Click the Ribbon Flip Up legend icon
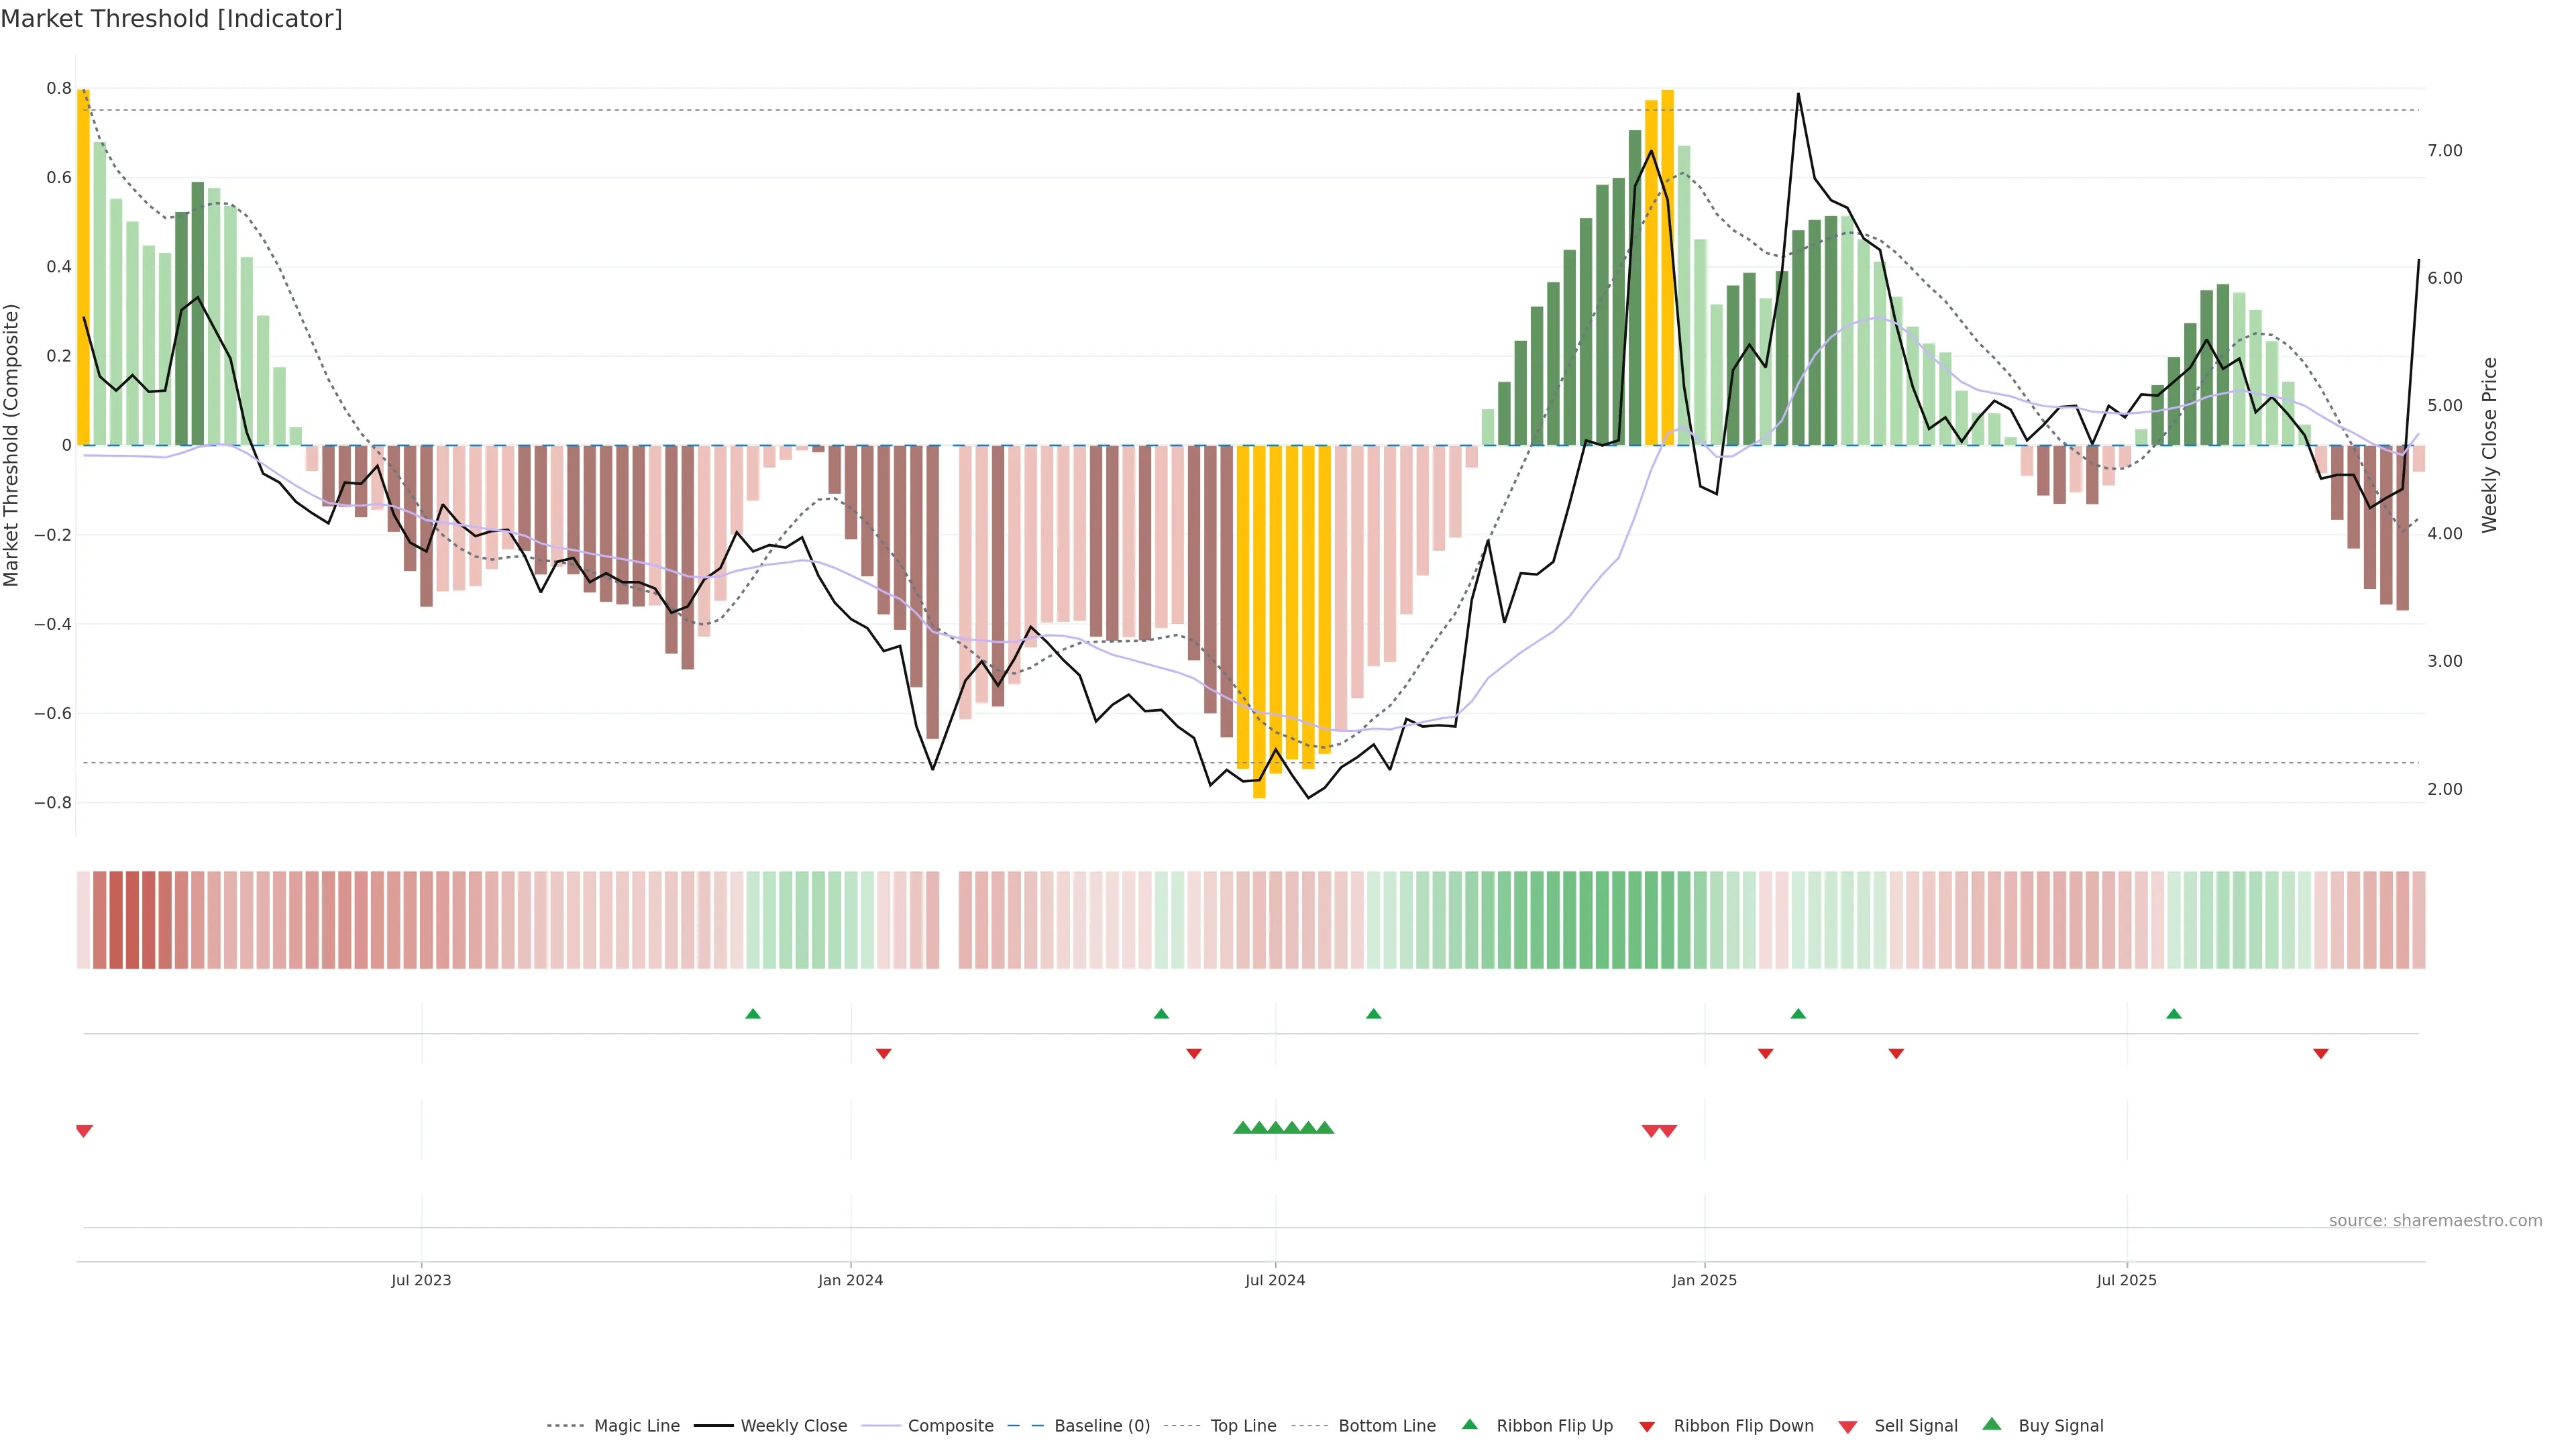The width and height of the screenshot is (2576, 1449). pyautogui.click(x=1469, y=1424)
